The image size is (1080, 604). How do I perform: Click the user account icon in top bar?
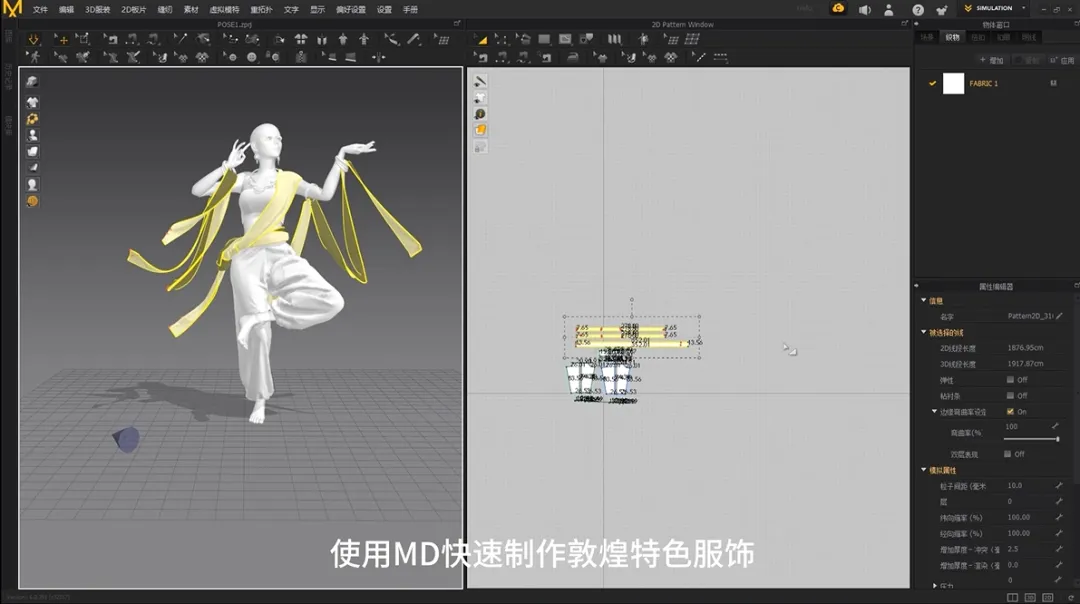[889, 10]
